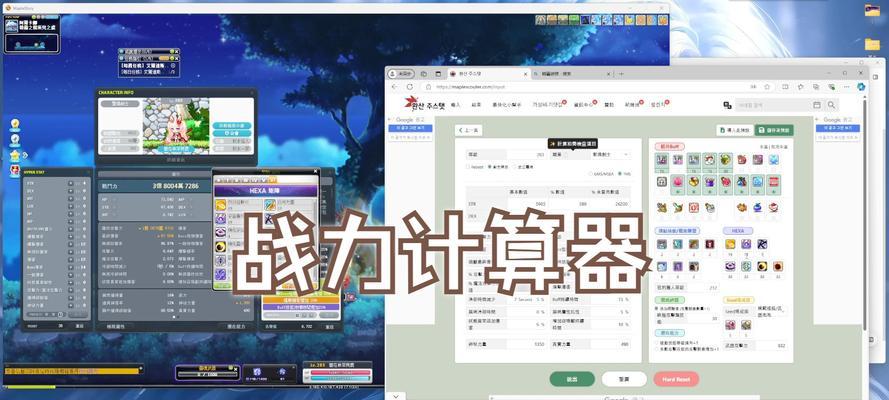The height and width of the screenshot is (400, 889).
Task: Click the top lightbulb icon on game's left edge
Action: (15, 124)
